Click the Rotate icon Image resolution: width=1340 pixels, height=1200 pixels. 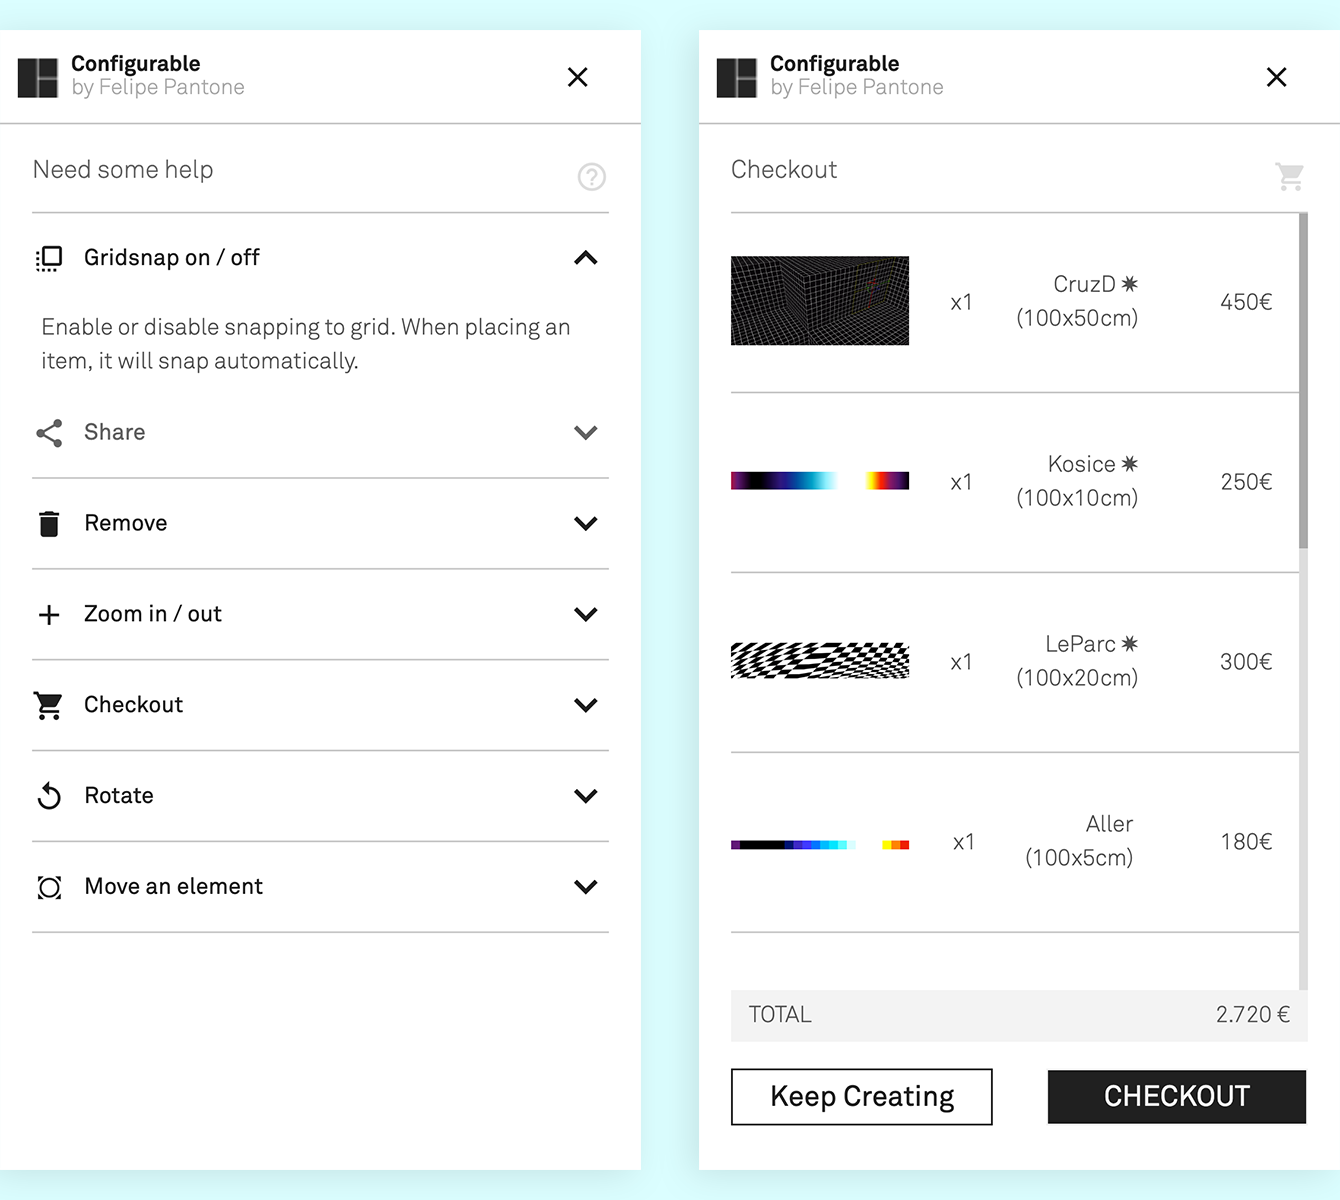pos(48,796)
